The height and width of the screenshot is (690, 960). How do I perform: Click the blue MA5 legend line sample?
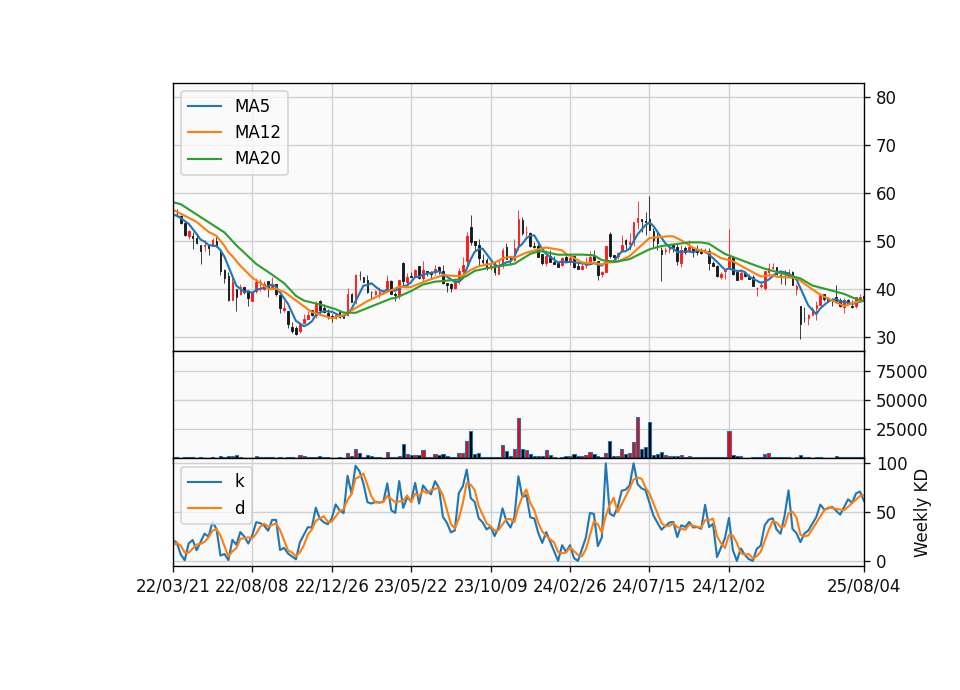point(204,107)
